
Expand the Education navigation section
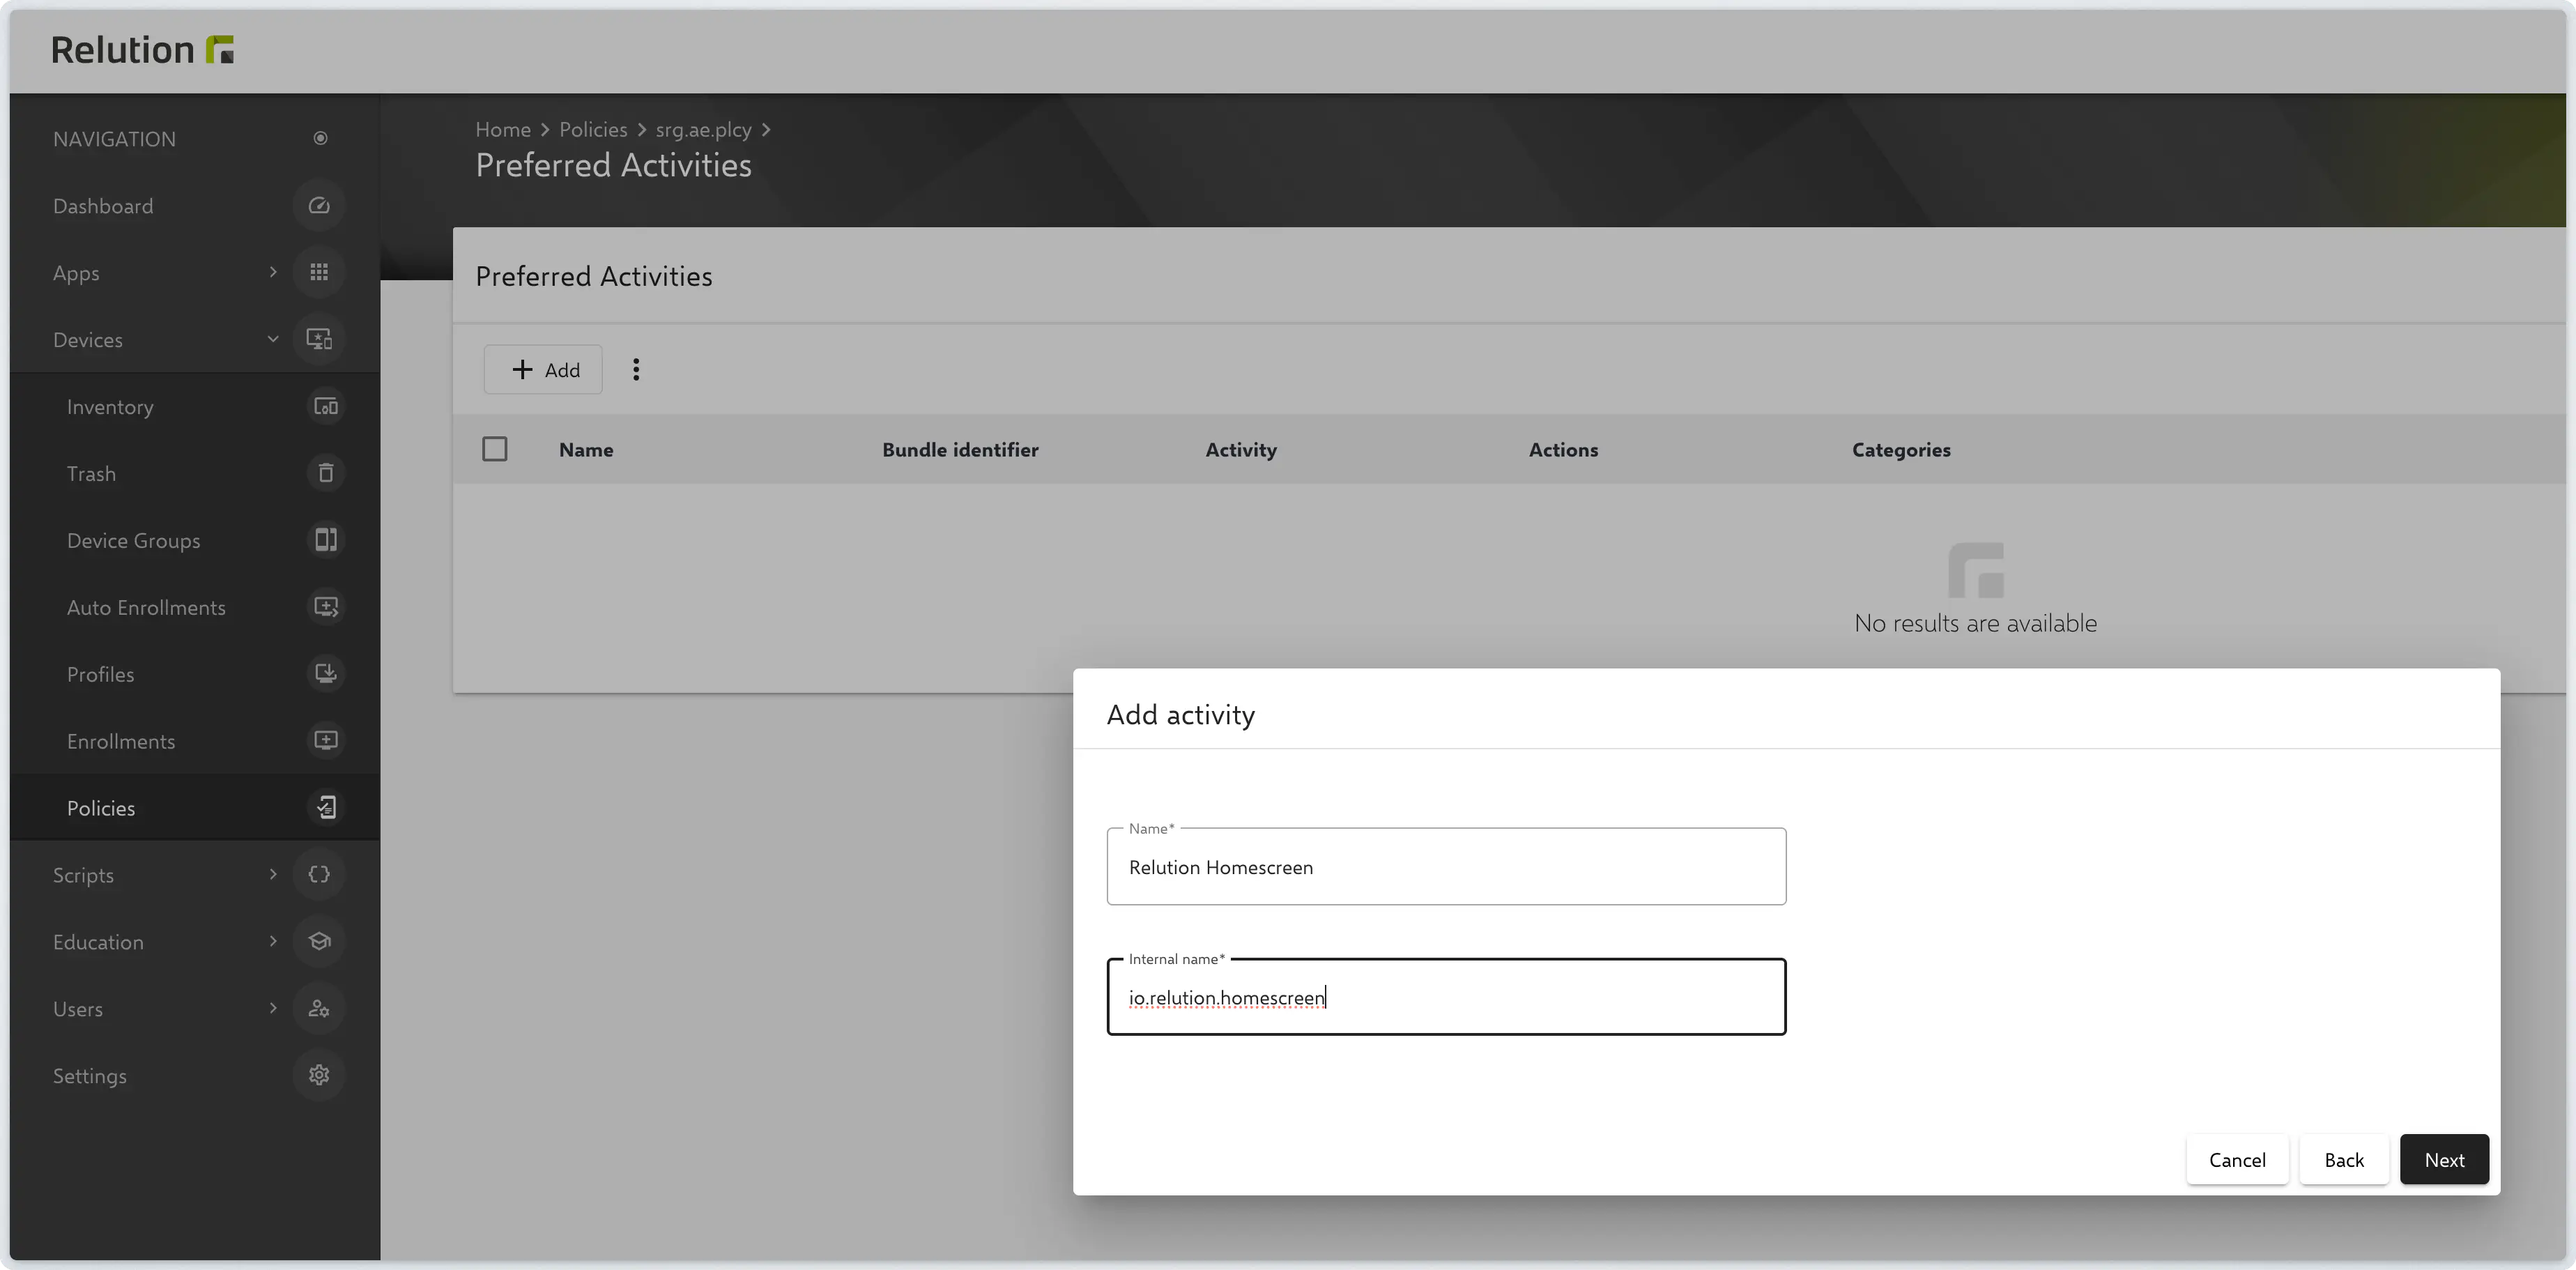273,942
